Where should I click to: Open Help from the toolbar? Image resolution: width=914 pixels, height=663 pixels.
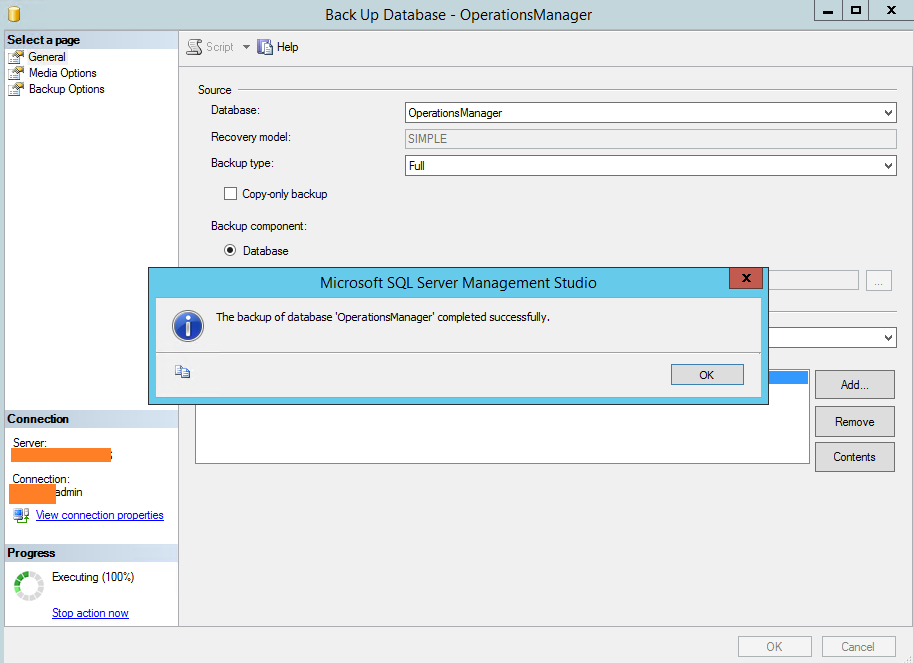point(278,47)
